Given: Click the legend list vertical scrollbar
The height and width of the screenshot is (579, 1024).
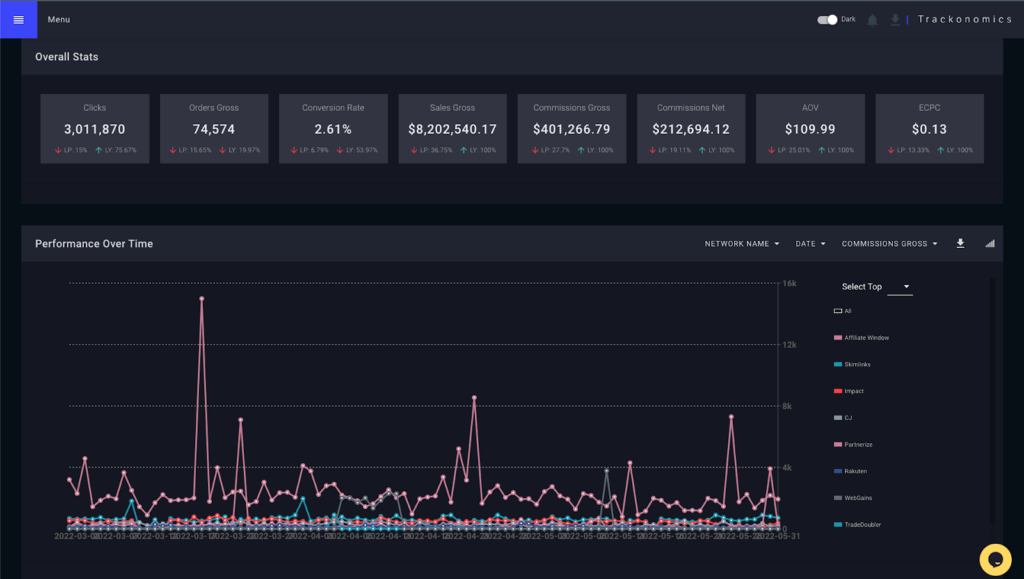Looking at the screenshot, I should (x=991, y=400).
